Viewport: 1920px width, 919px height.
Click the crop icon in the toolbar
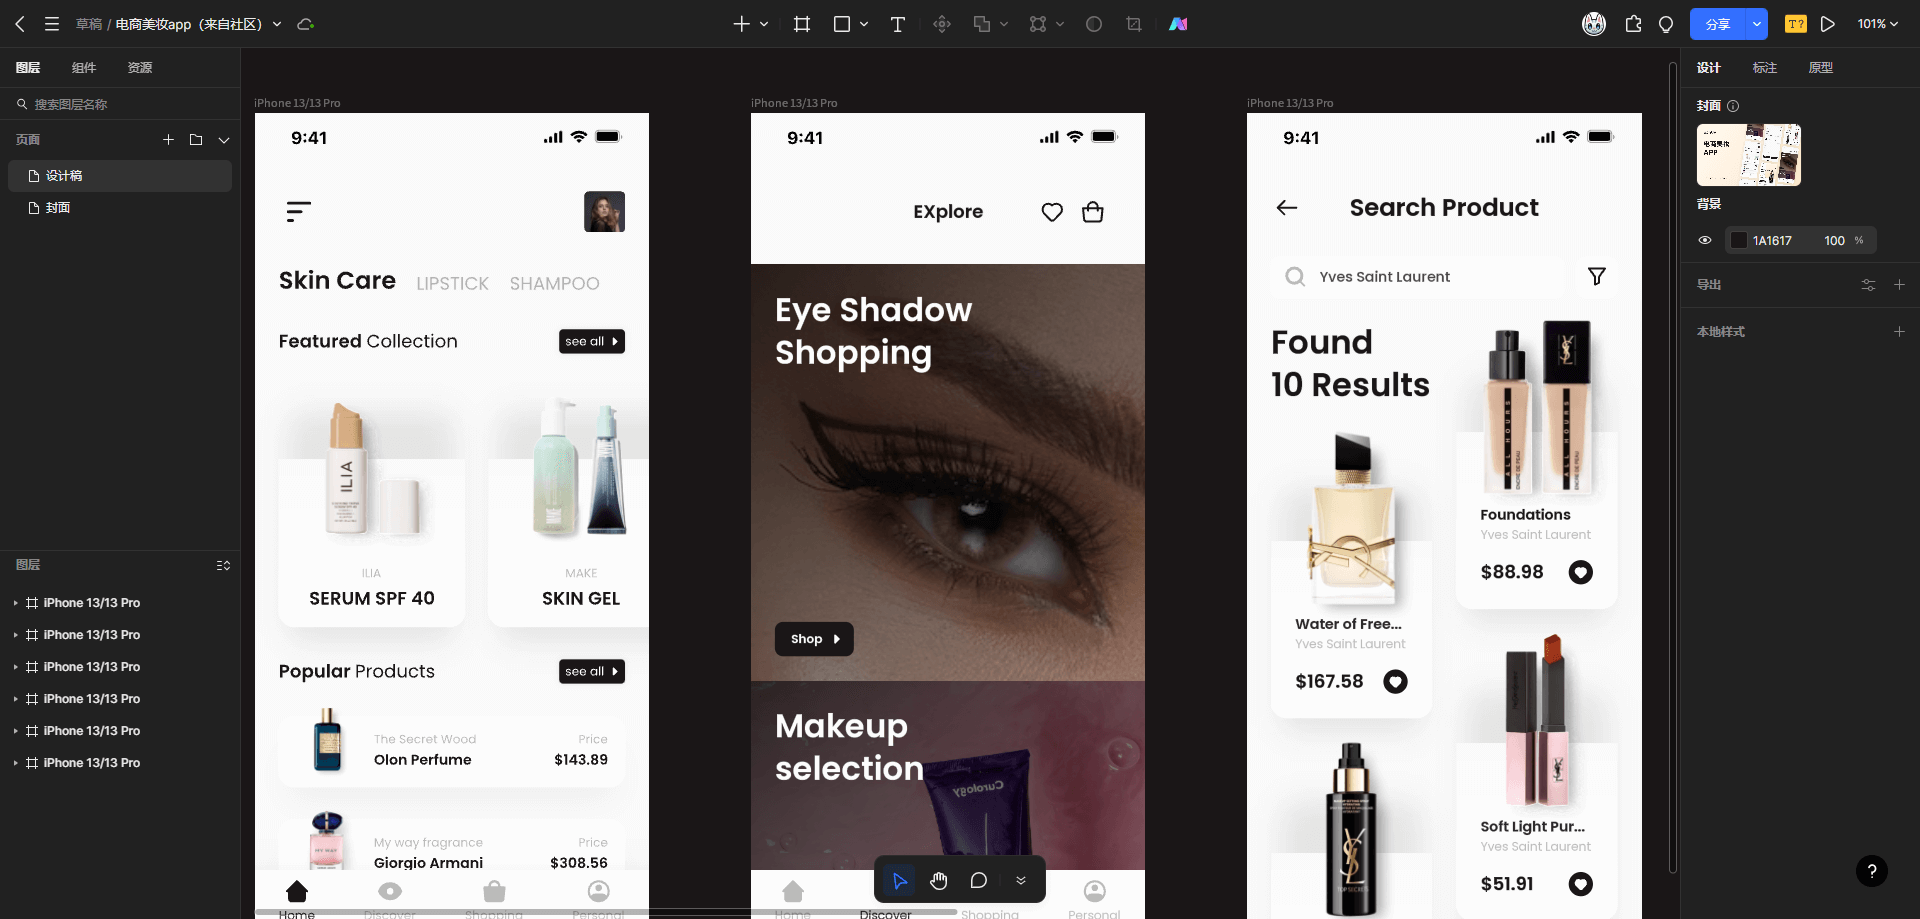[1134, 24]
